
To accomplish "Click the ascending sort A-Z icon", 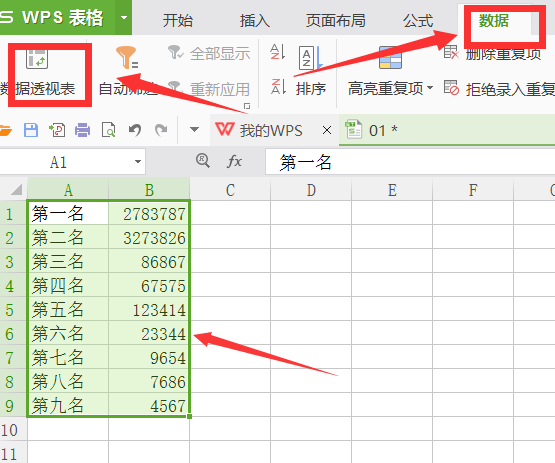I will [278, 52].
